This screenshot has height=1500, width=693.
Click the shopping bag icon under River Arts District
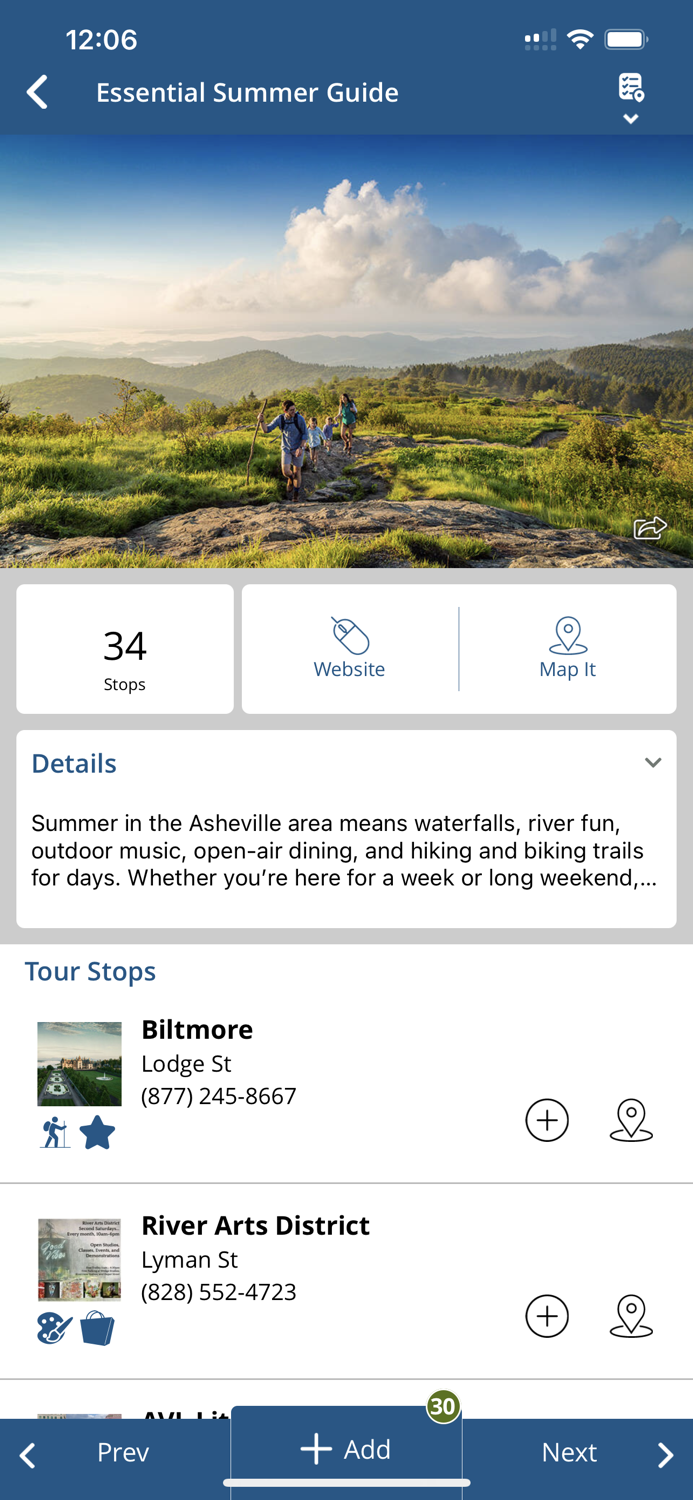click(x=96, y=1328)
